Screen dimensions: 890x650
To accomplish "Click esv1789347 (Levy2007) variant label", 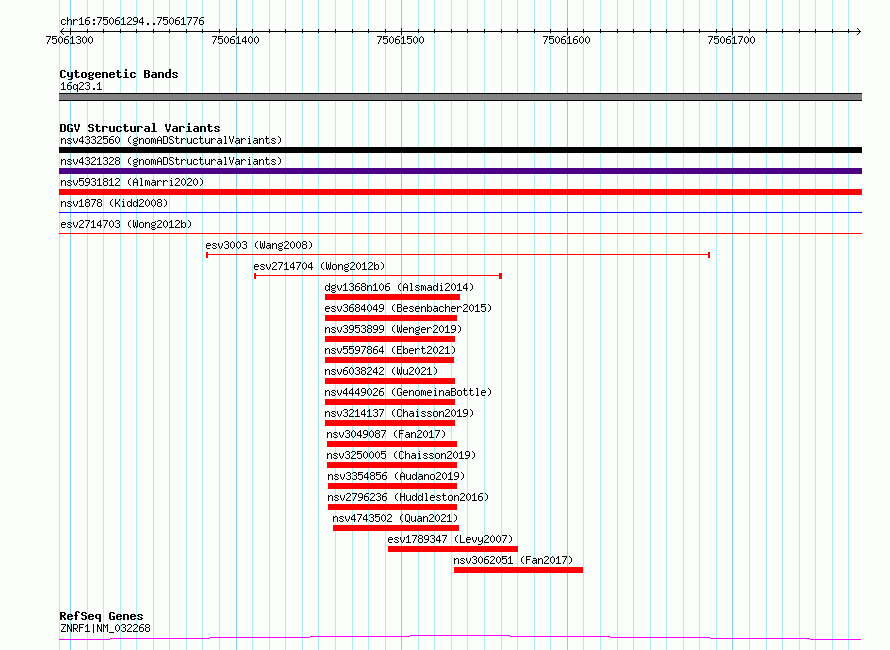I will coord(450,539).
